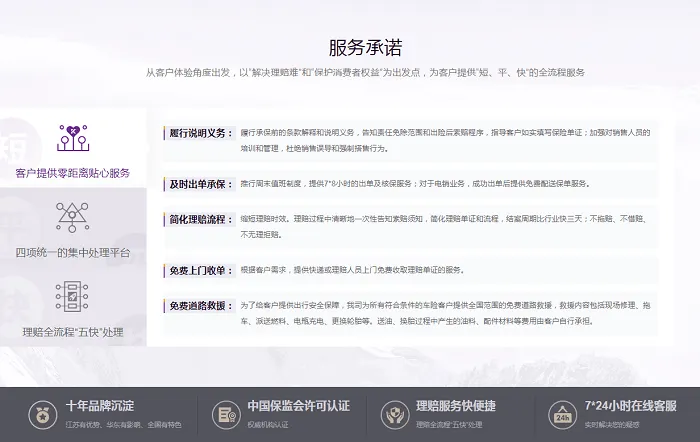Click the medal icon beside 十年品牌沉淀
Viewport: 700px width, 442px height.
(42, 414)
